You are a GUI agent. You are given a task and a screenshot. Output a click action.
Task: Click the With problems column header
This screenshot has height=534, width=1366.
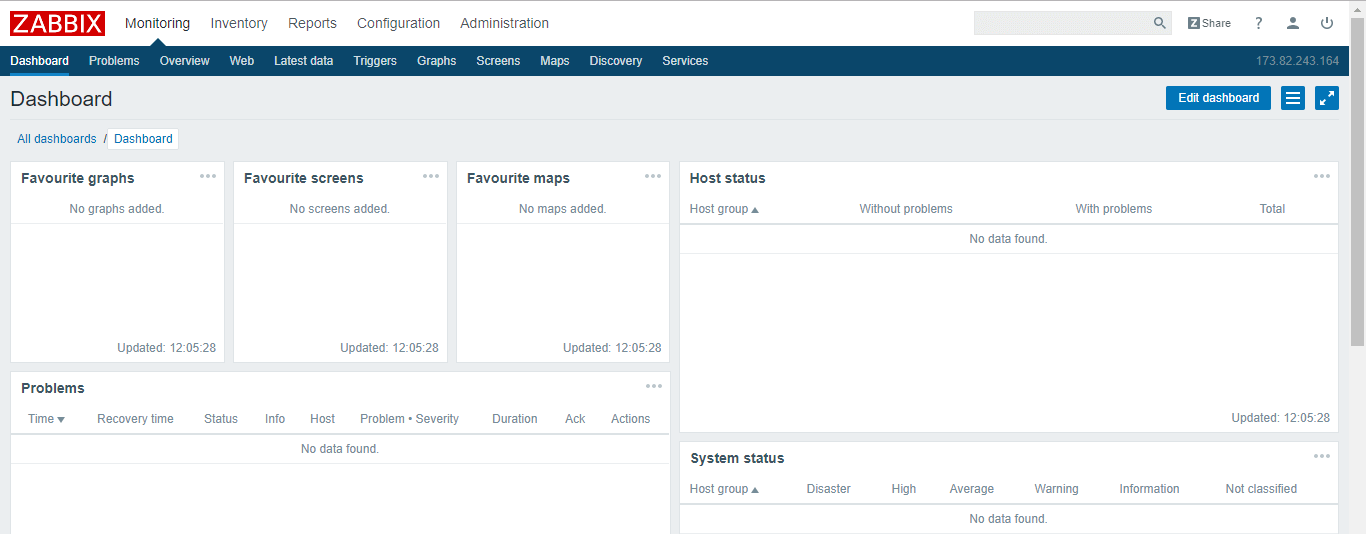tap(1114, 209)
